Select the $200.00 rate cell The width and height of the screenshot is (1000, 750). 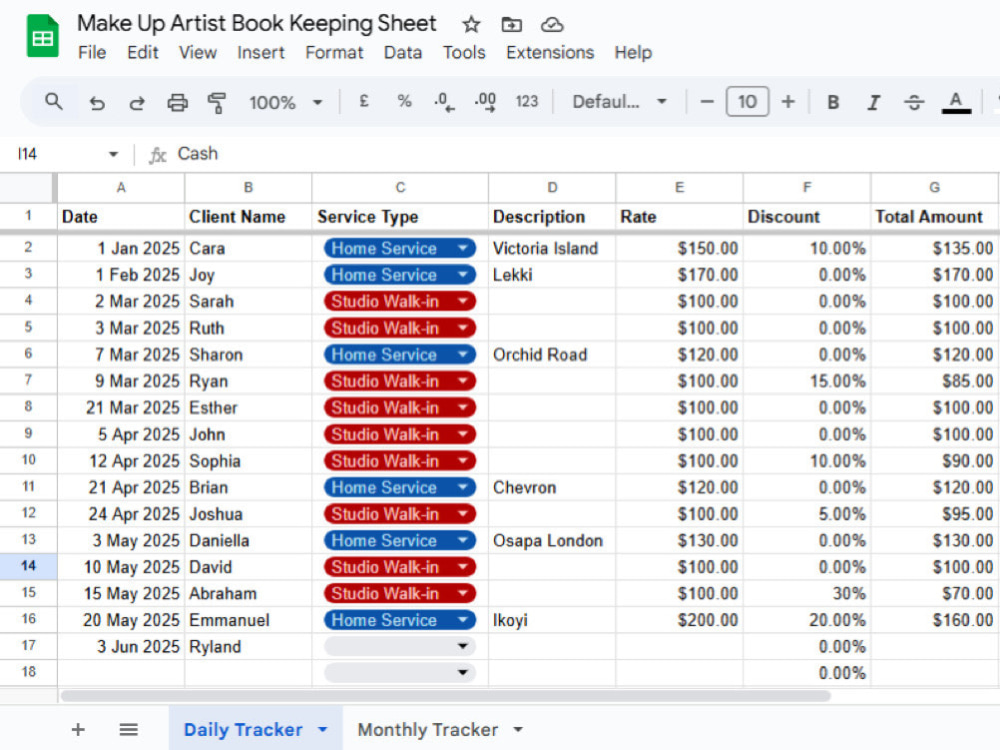click(x=679, y=620)
